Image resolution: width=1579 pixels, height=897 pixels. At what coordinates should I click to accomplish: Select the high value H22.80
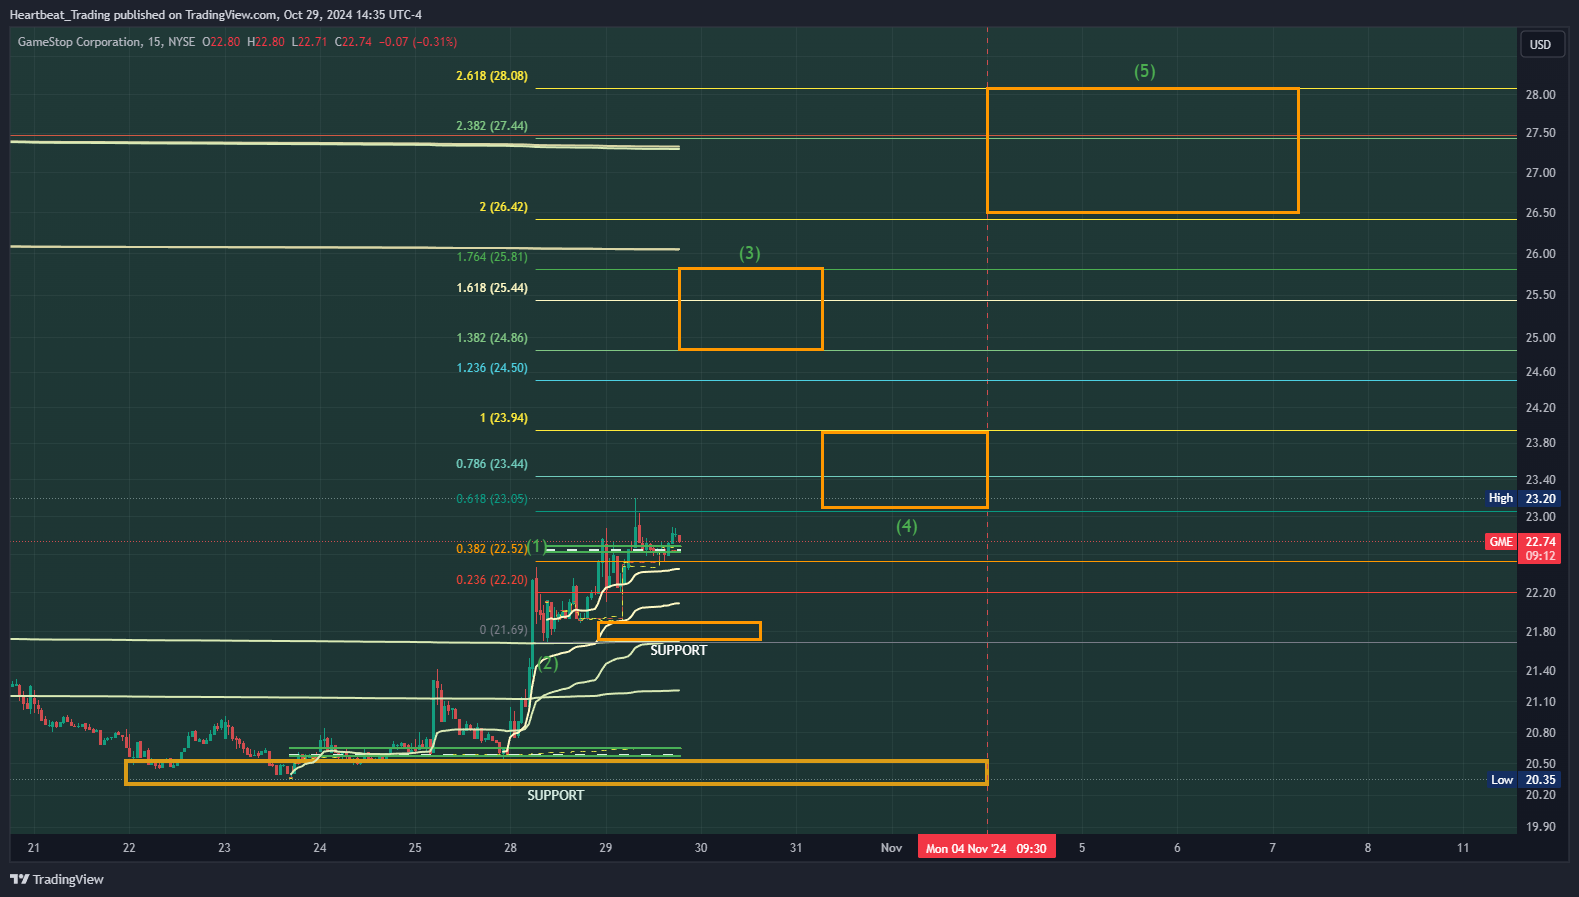tap(266, 42)
